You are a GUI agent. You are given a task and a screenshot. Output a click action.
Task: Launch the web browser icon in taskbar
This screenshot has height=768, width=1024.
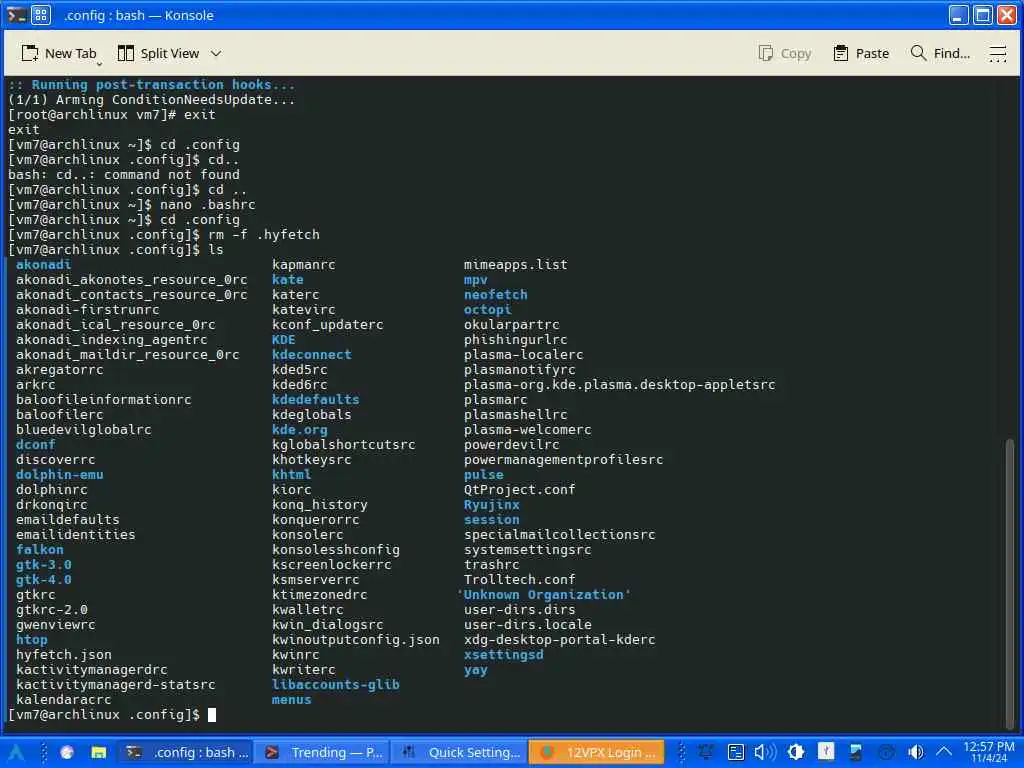67,752
